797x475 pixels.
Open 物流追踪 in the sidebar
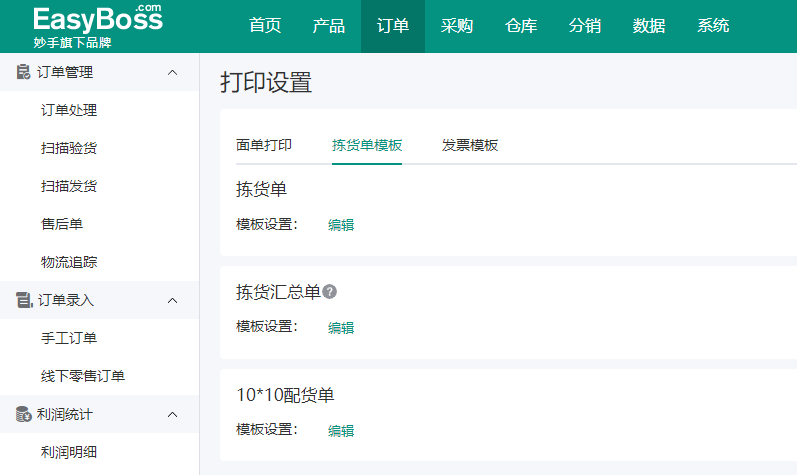point(69,262)
